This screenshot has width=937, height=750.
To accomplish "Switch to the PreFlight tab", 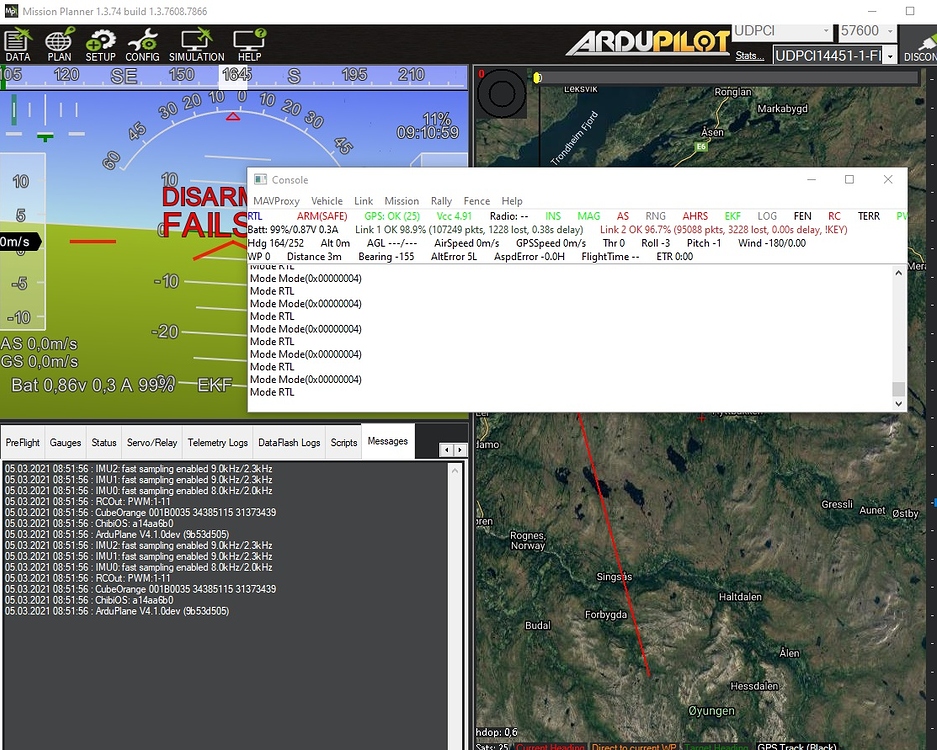I will coord(23,442).
